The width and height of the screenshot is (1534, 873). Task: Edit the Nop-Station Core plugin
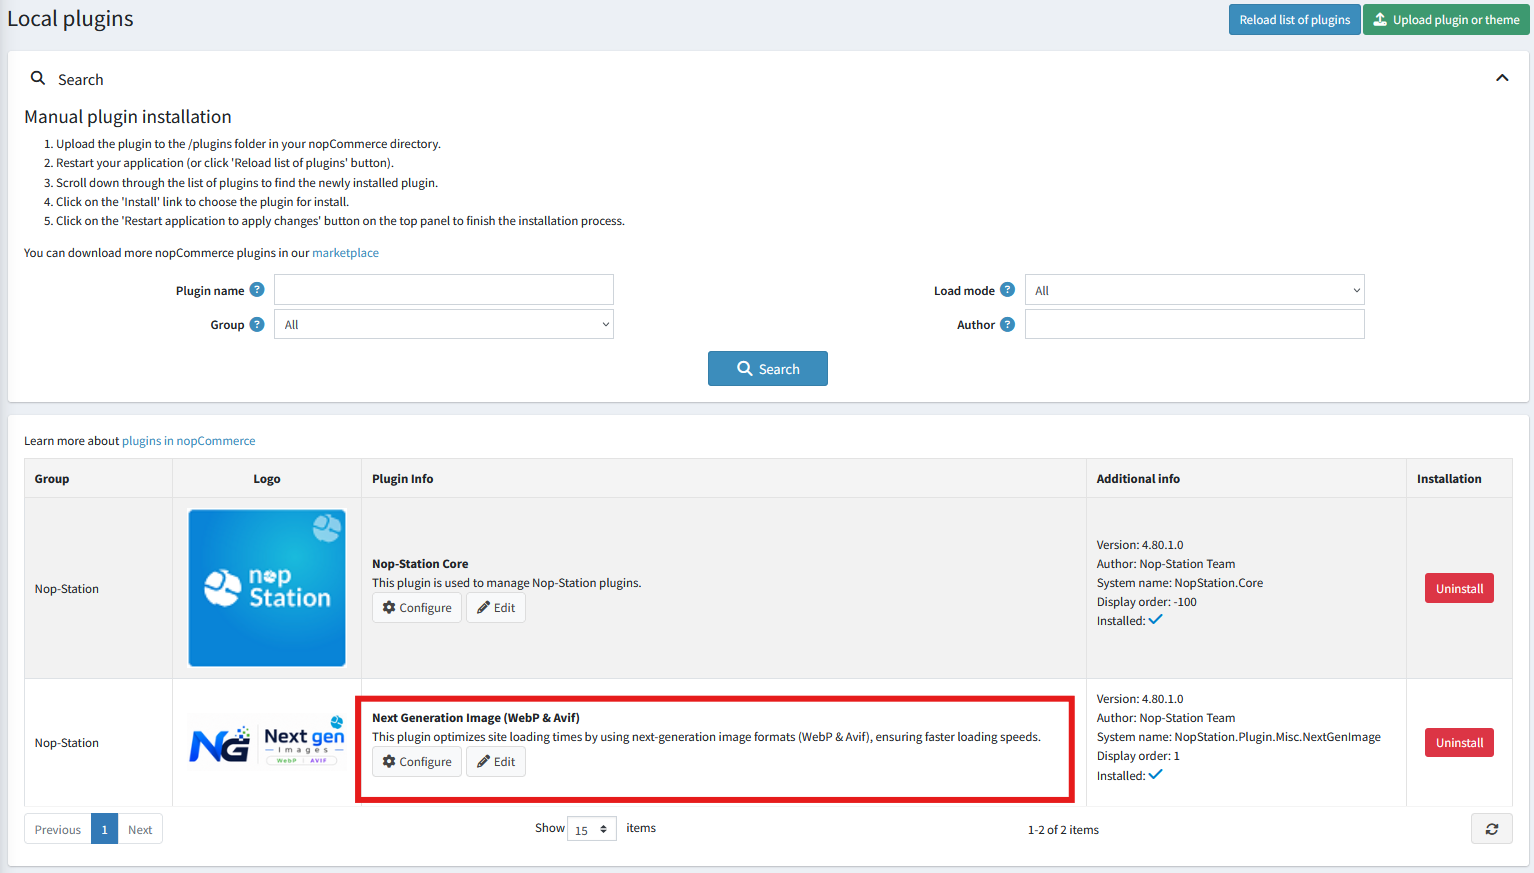[x=496, y=608]
